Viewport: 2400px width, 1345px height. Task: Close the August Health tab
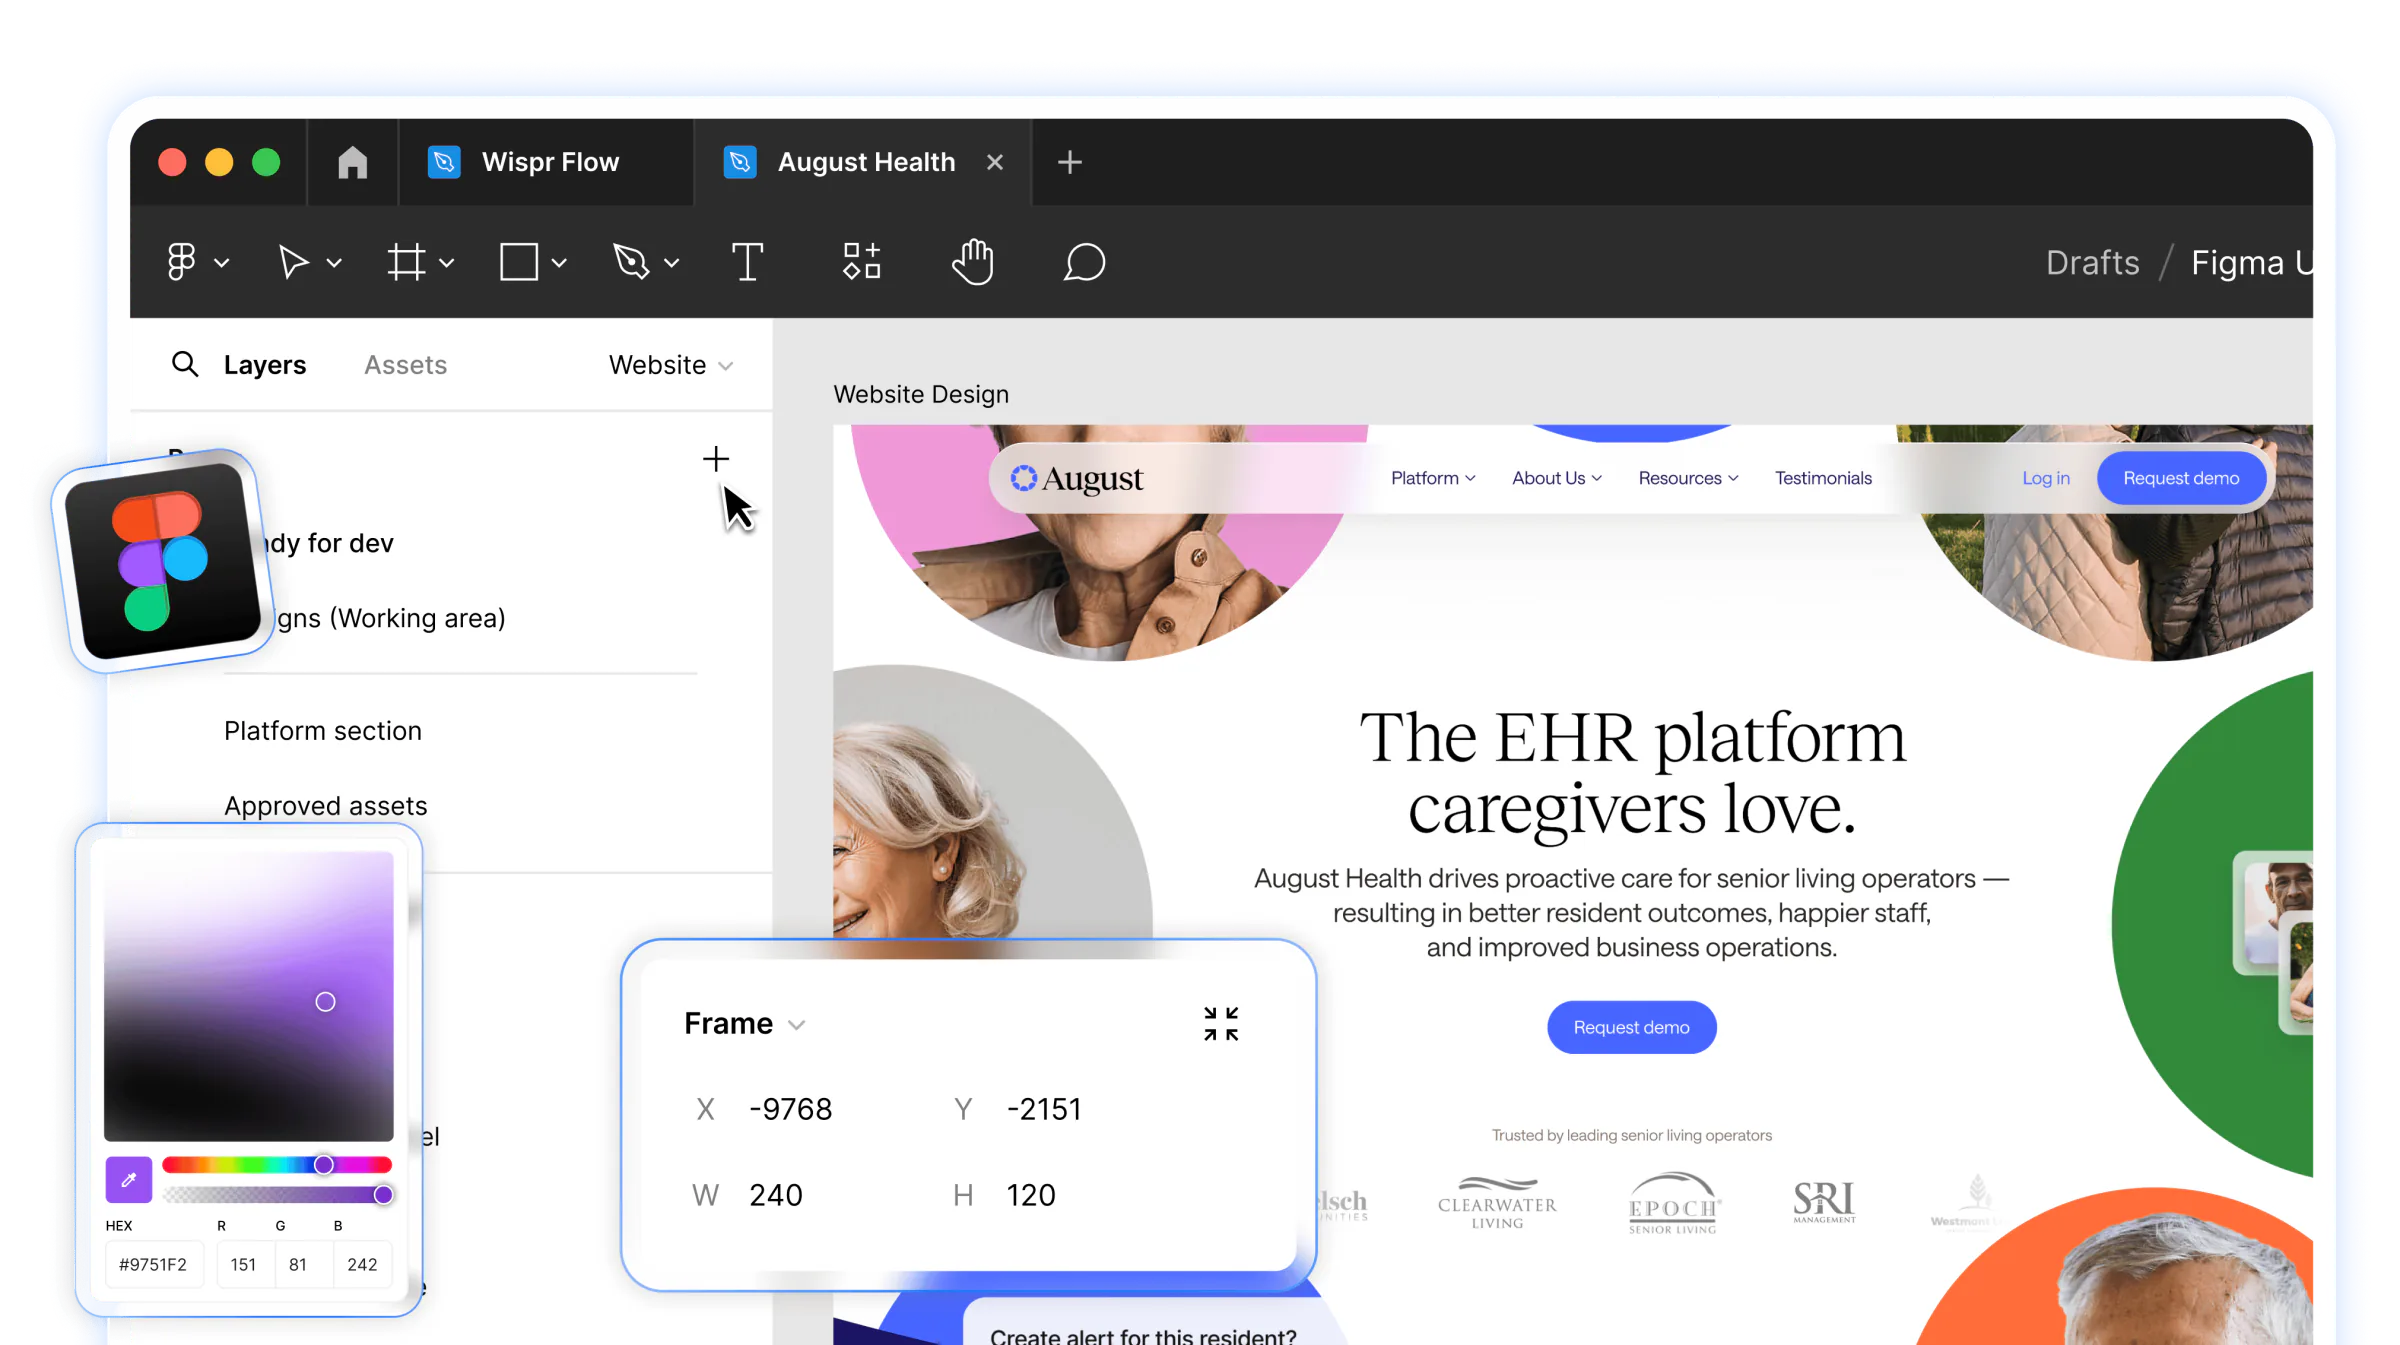[994, 162]
